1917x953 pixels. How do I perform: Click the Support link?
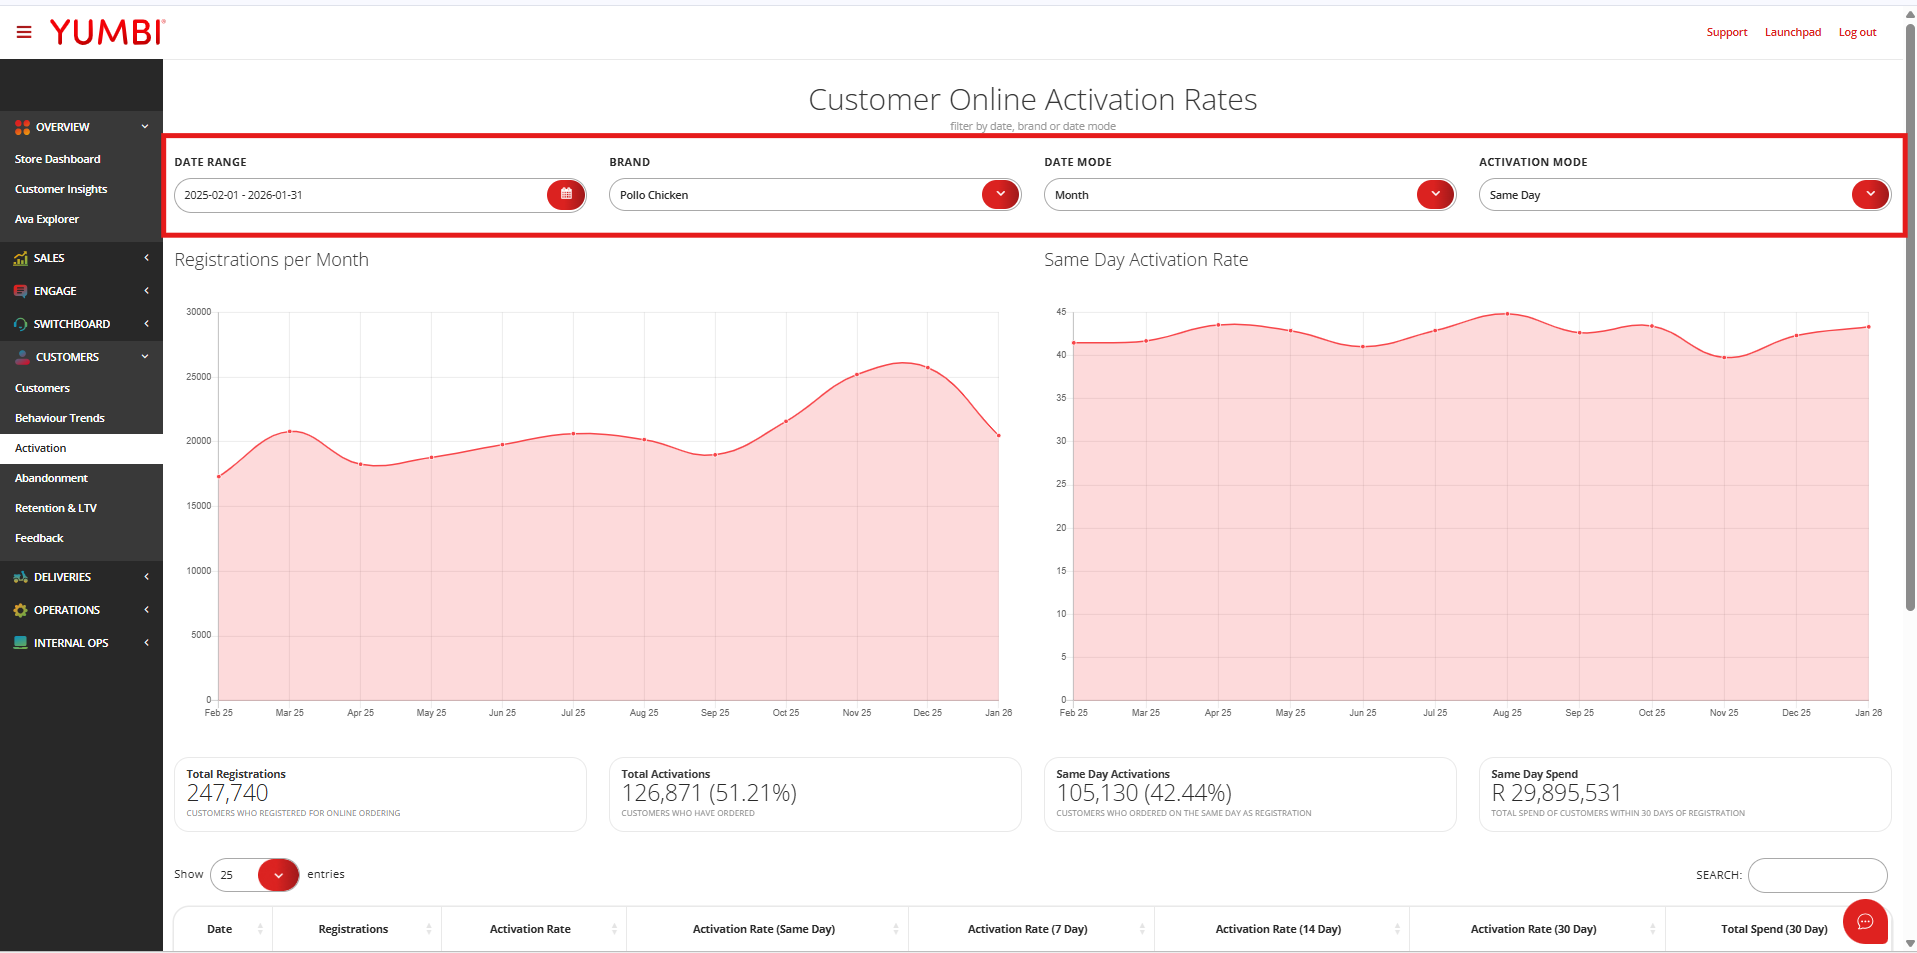tap(1726, 33)
